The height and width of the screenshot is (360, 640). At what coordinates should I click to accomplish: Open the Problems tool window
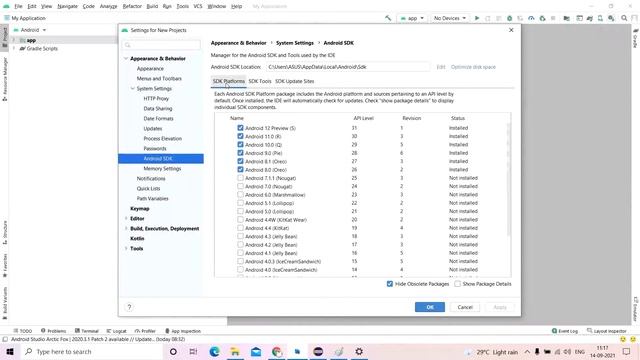pos(53,331)
